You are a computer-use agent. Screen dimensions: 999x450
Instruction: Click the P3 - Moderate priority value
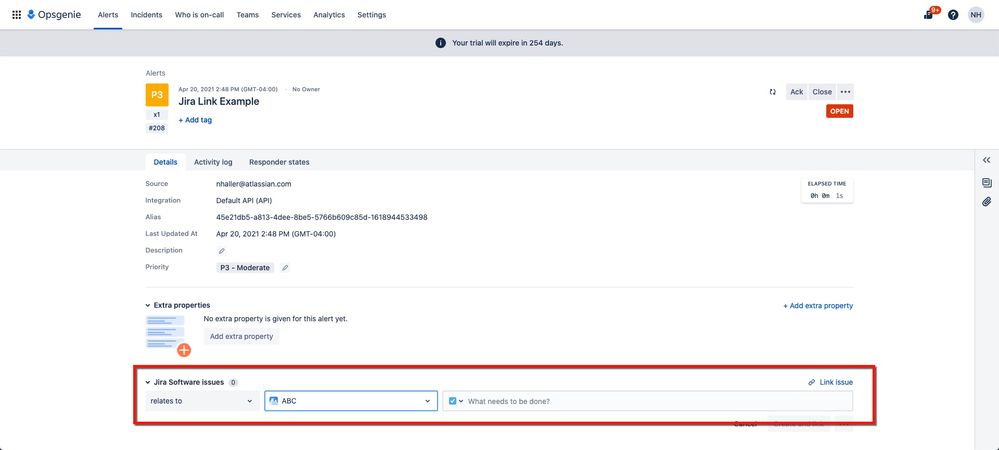(x=245, y=268)
